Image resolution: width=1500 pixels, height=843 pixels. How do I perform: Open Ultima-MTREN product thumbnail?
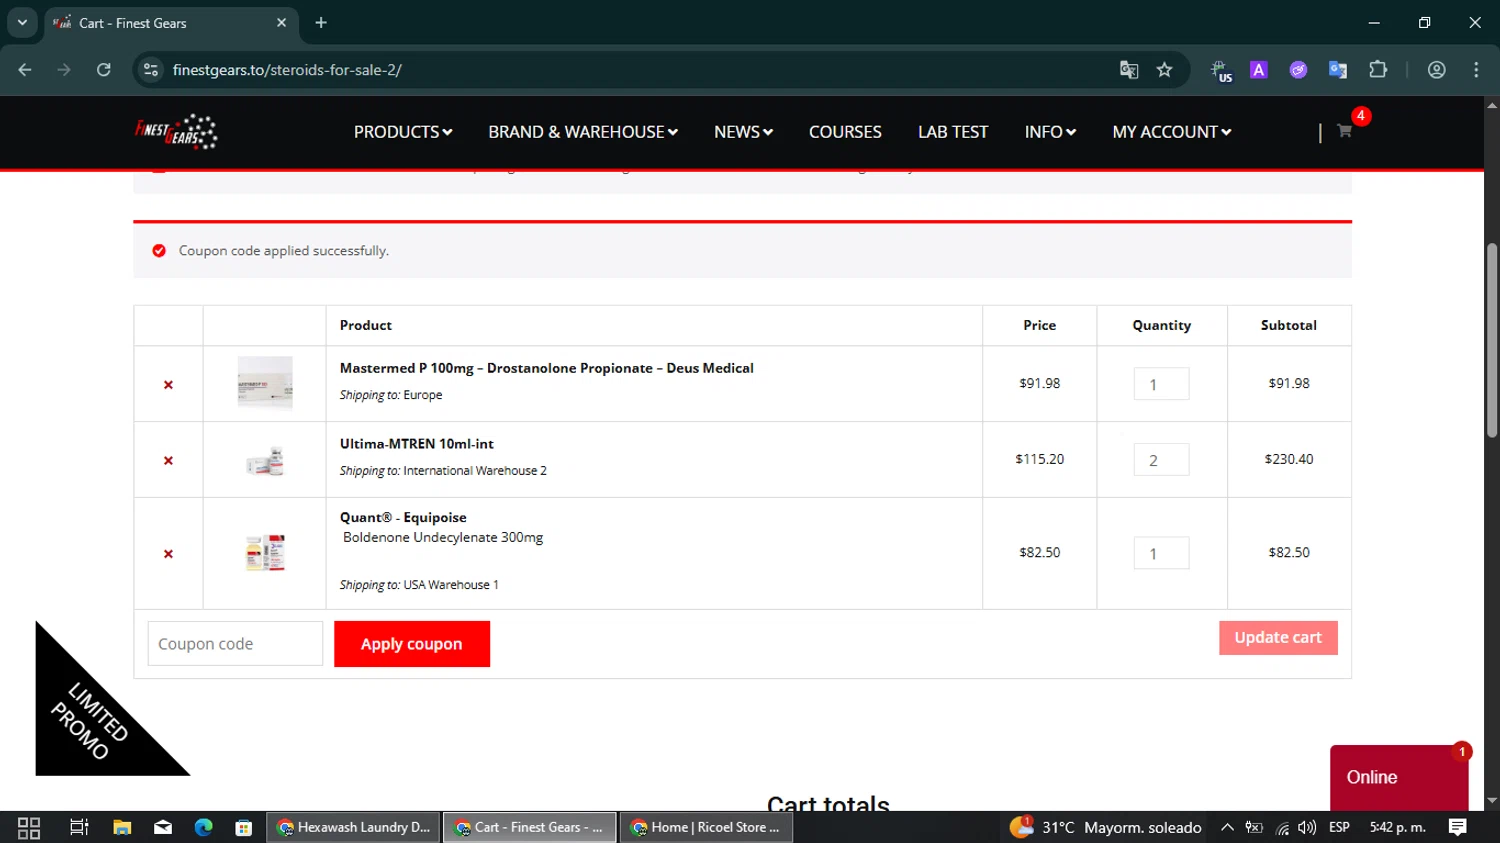(x=265, y=461)
